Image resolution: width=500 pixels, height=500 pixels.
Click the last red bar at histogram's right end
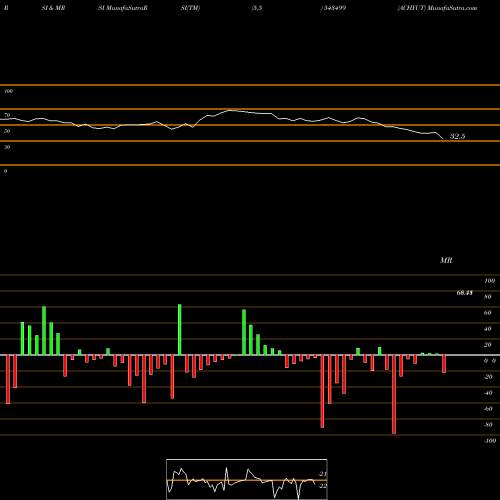444,364
